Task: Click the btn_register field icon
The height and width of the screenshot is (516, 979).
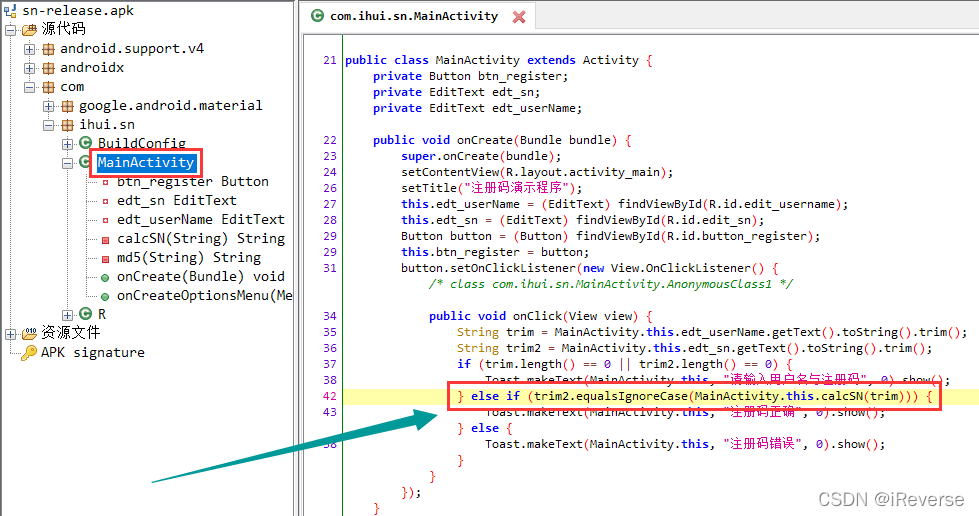Action: pos(106,182)
